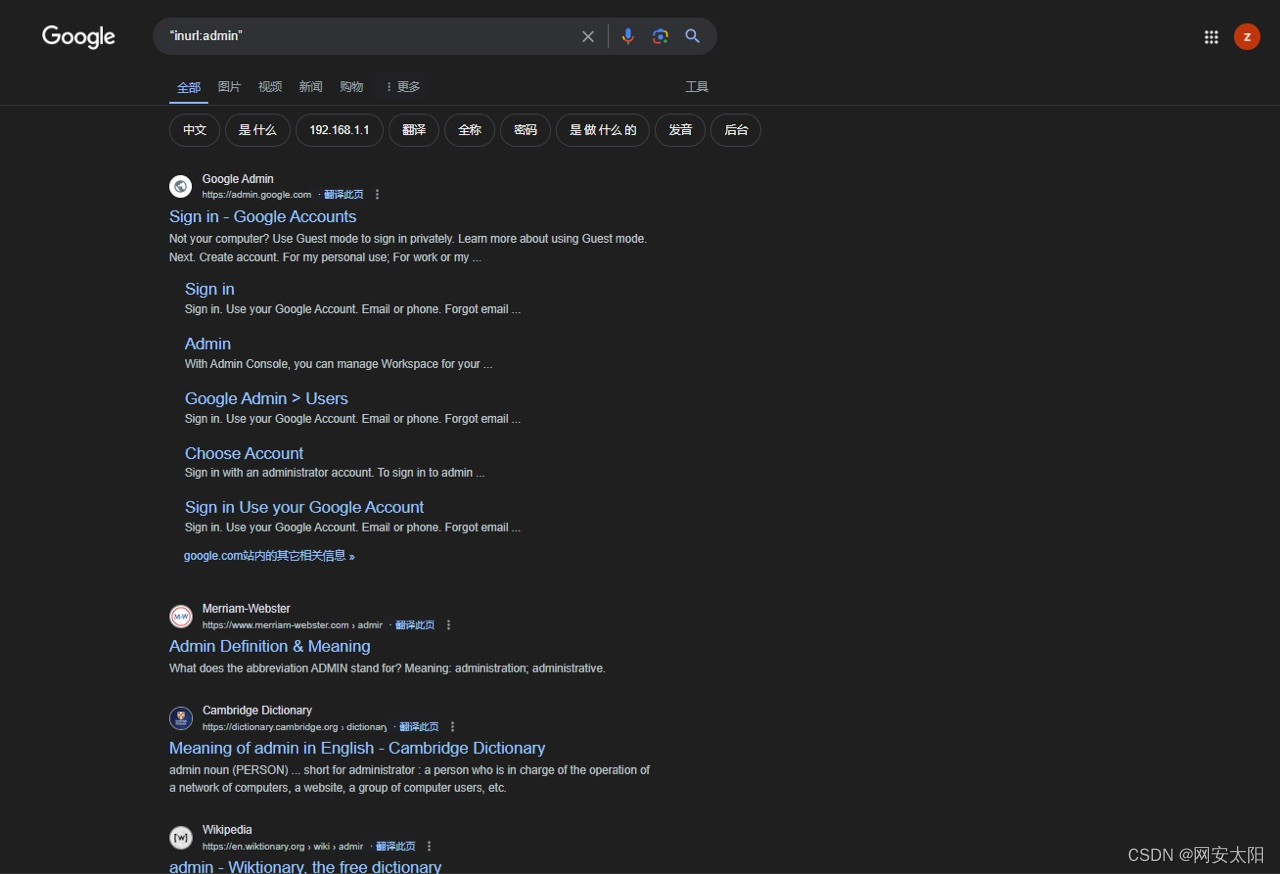Open Sign in Use your Google Account link

point(304,507)
